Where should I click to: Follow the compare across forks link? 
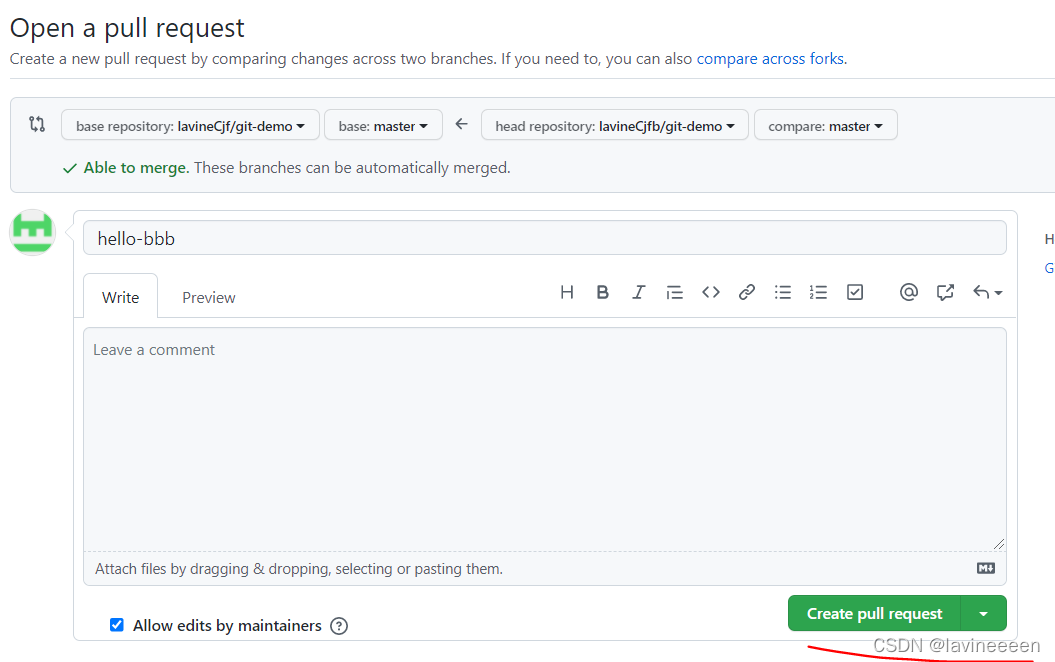(771, 59)
